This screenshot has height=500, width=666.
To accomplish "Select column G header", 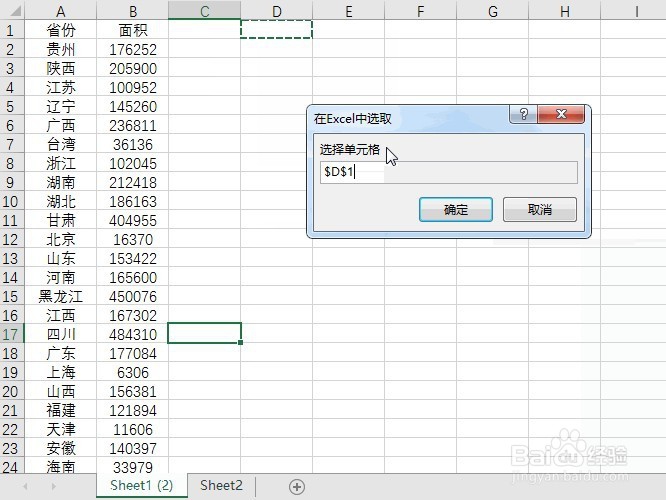I will (493, 11).
